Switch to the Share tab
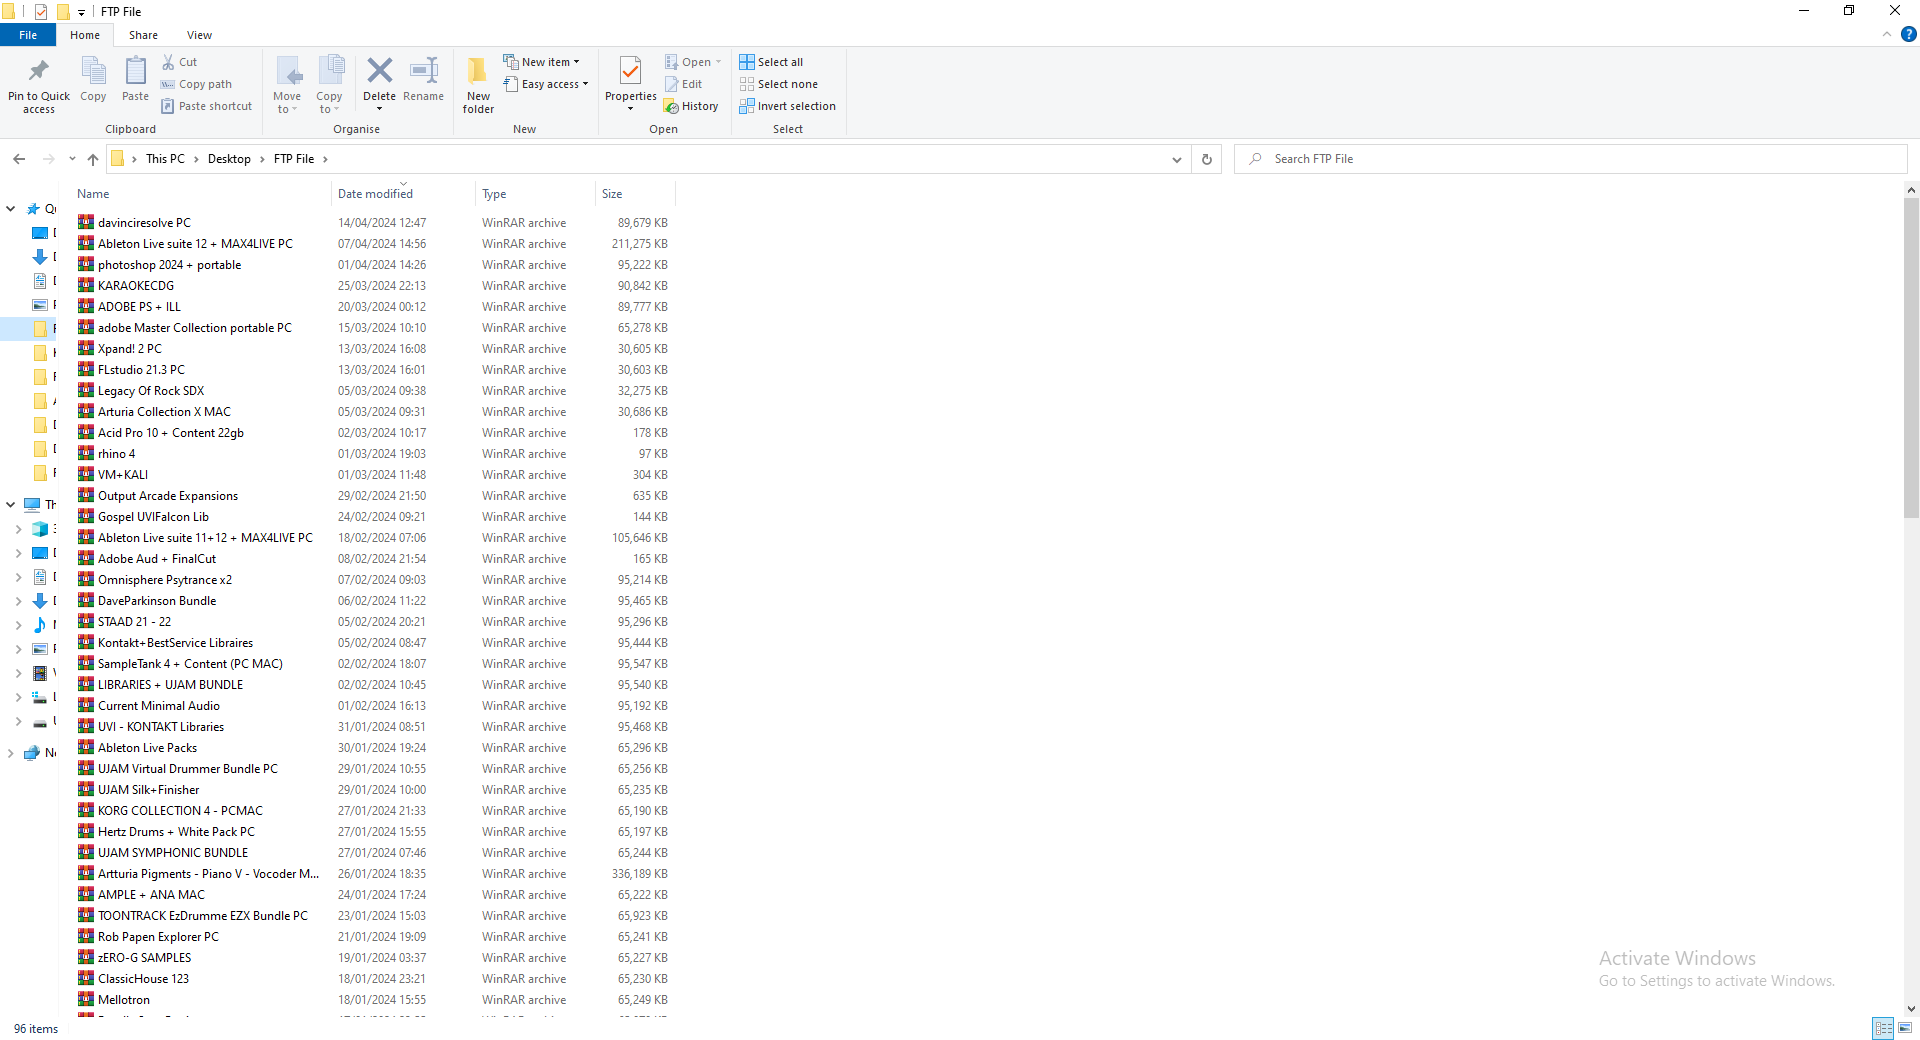The width and height of the screenshot is (1920, 1040). click(x=143, y=35)
